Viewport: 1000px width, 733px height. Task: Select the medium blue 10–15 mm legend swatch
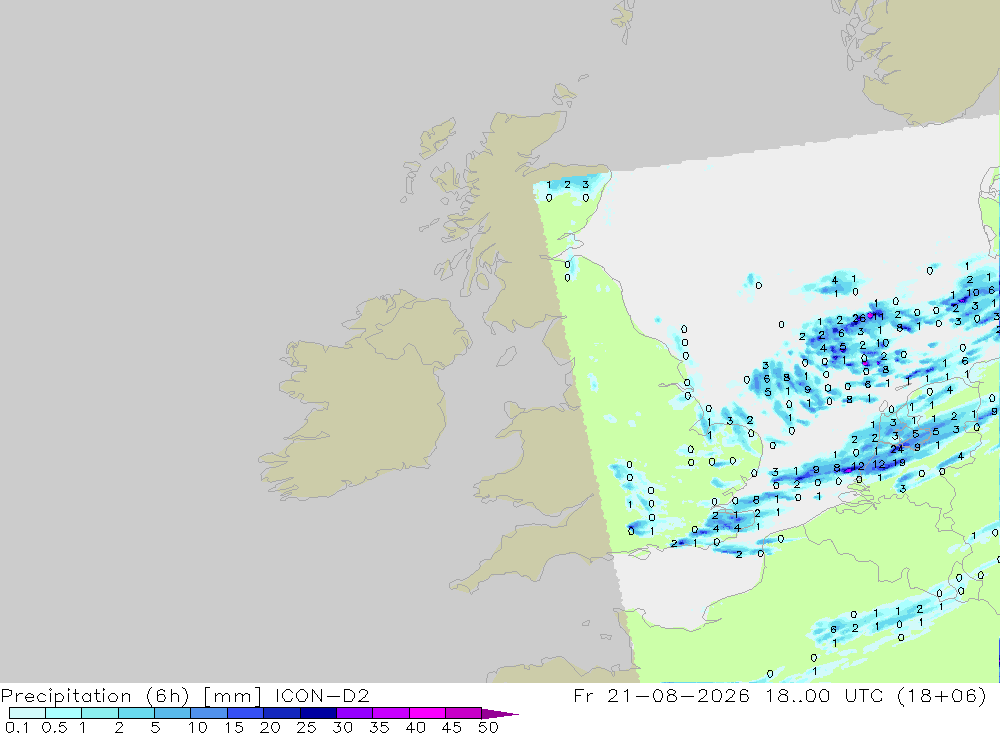[x=209, y=713]
